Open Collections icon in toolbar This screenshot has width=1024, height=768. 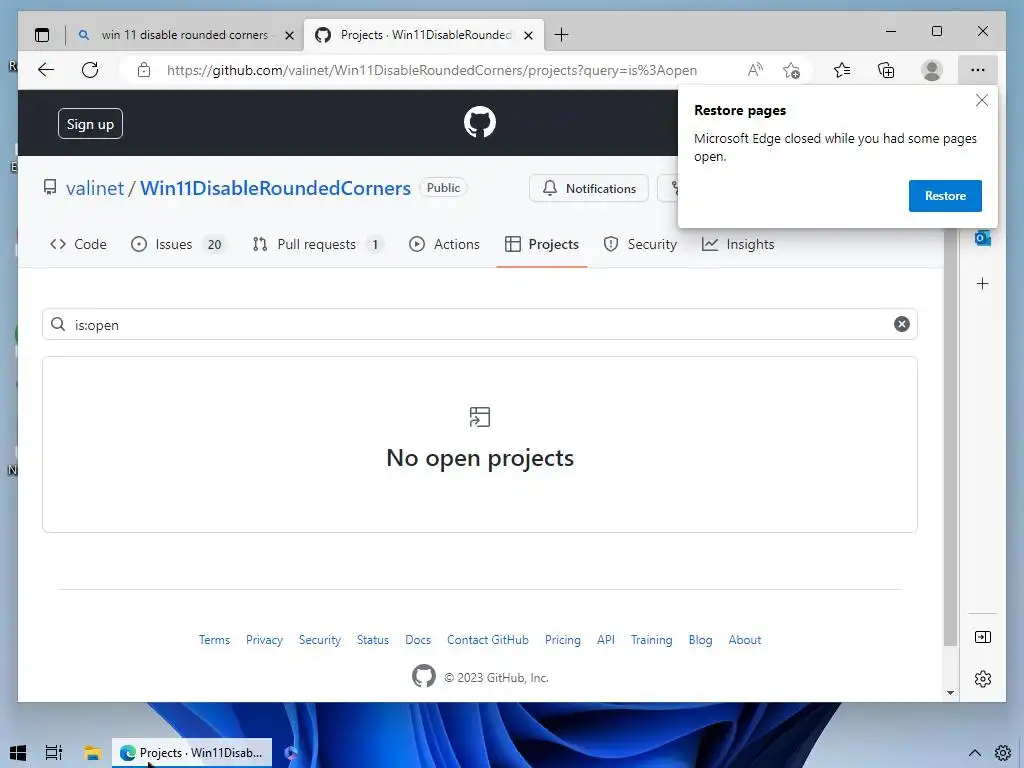coord(886,70)
